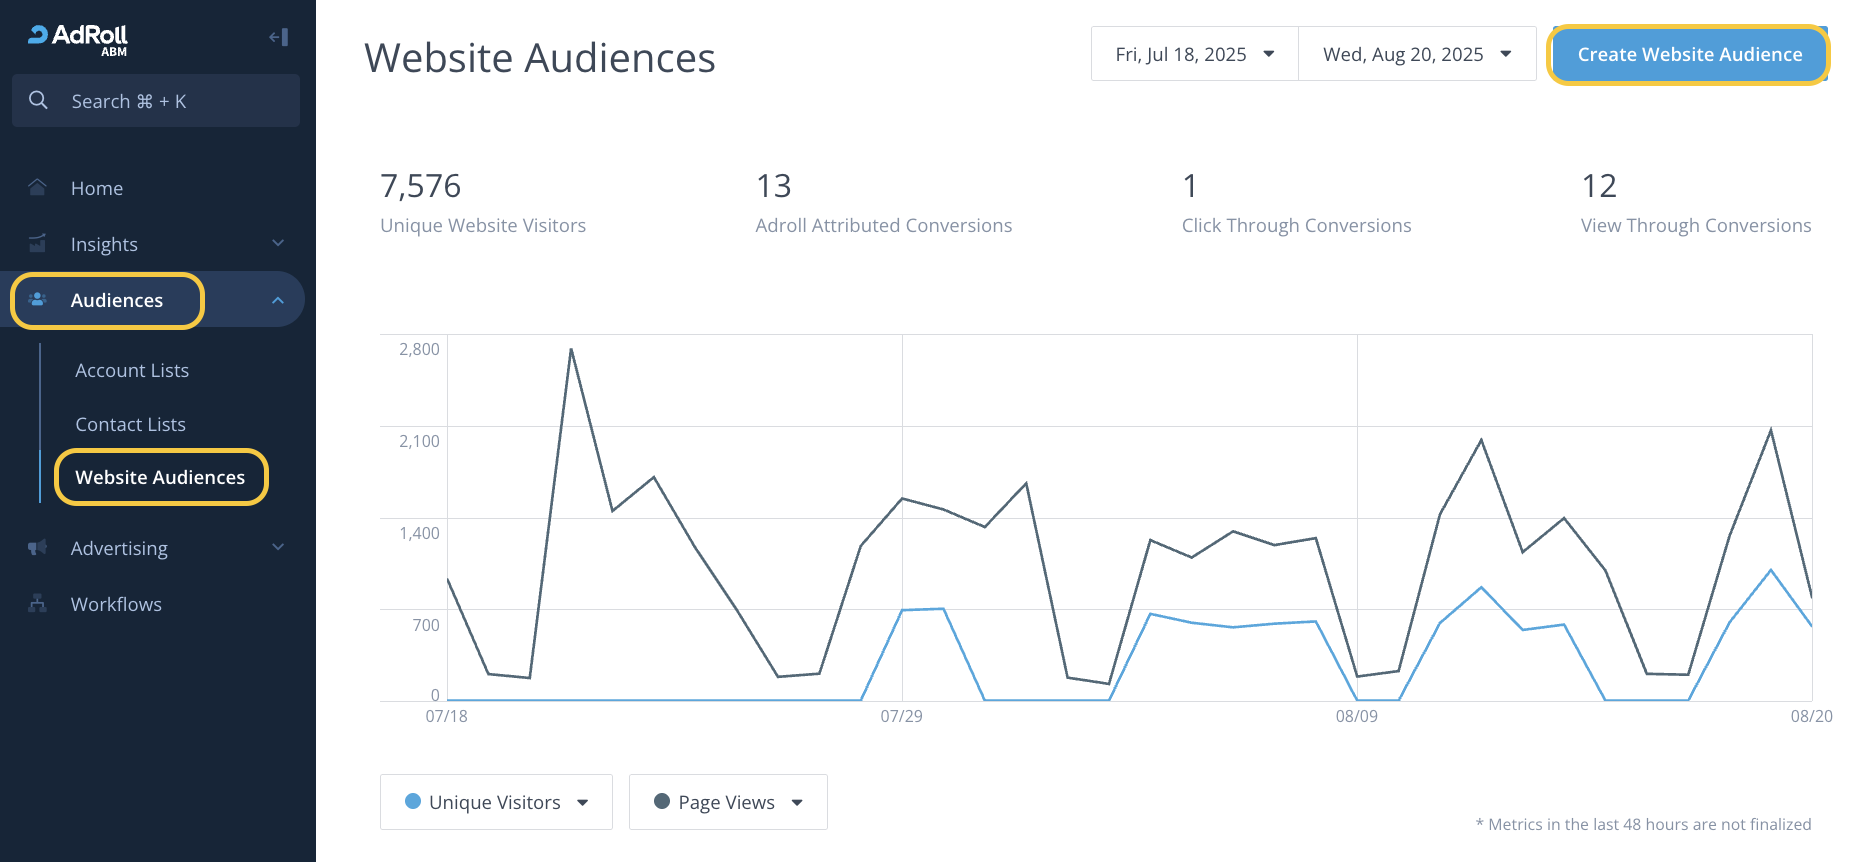Click the Audiences people icon
The image size is (1868, 862).
tap(38, 300)
